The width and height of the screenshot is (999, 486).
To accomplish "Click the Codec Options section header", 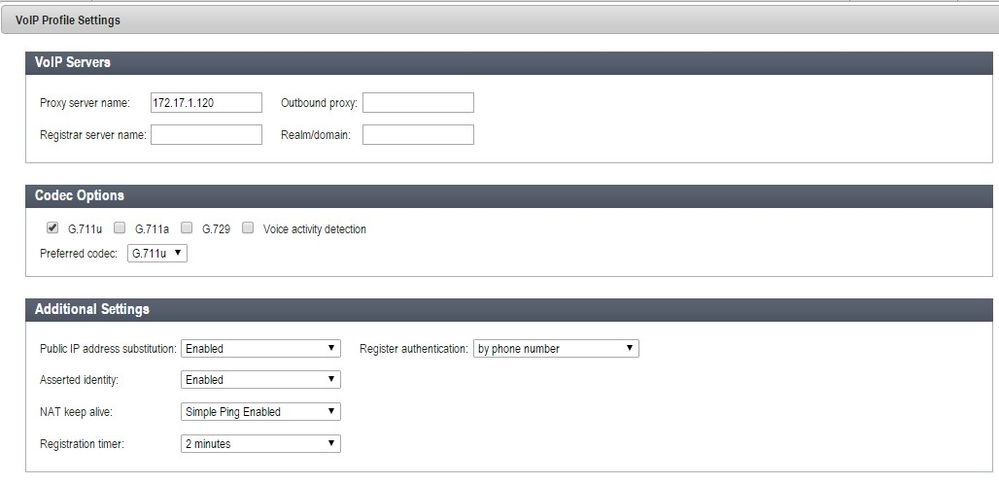I will coord(80,196).
